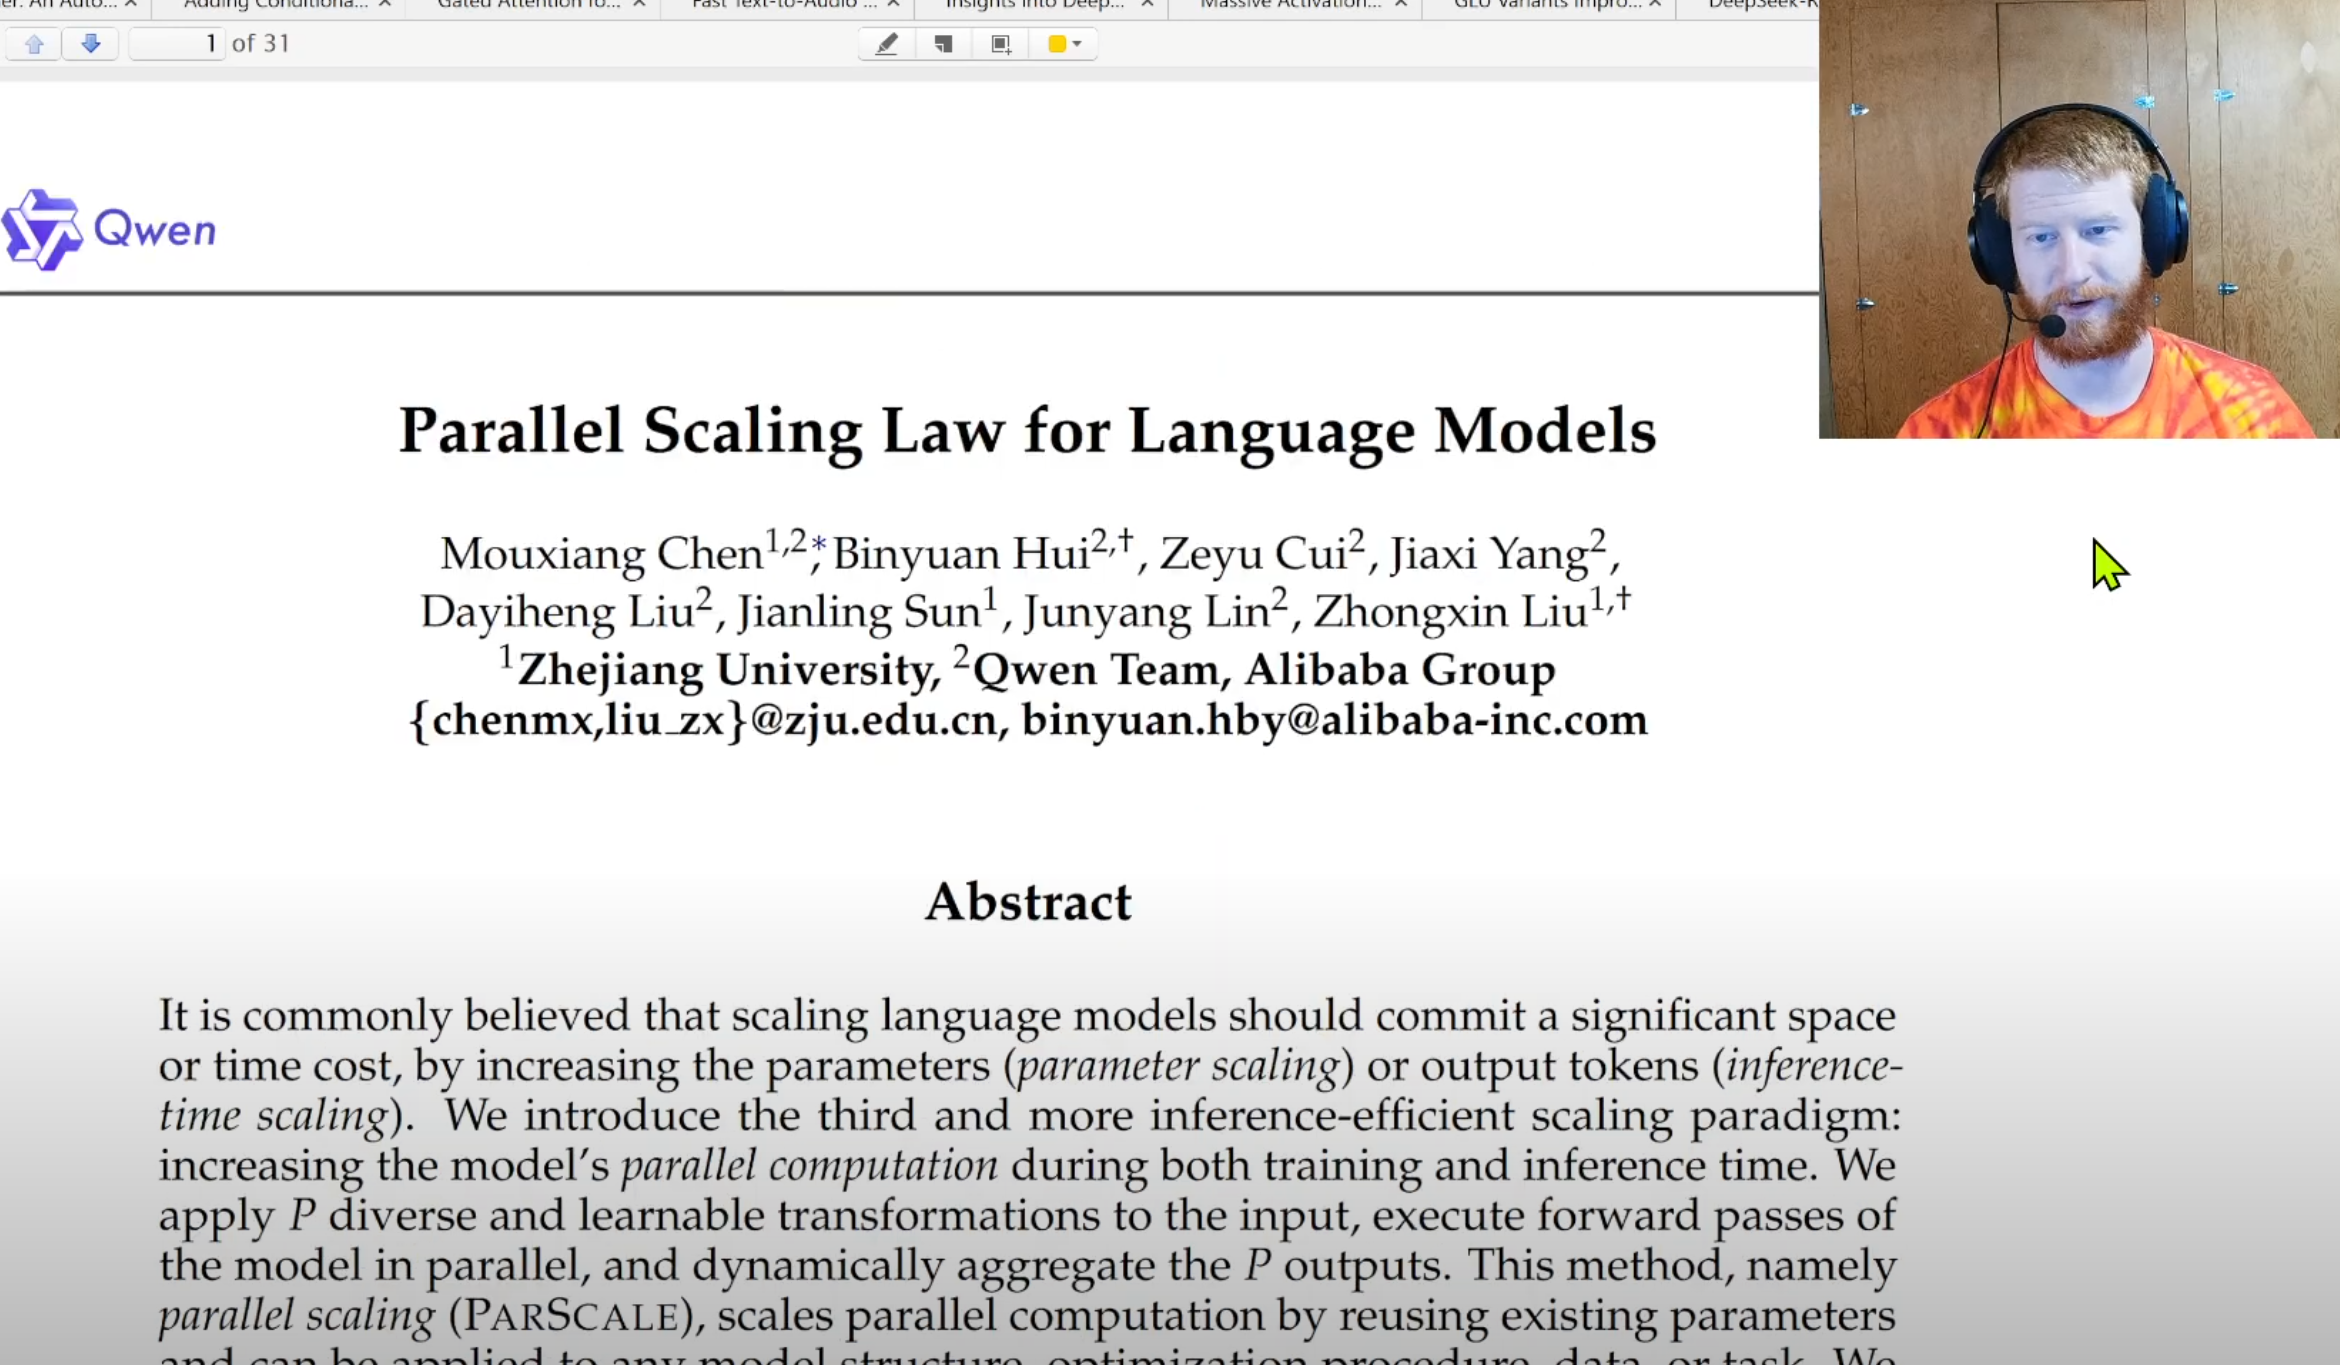Open the yellow annotation color picker
Screen dimensions: 2340x1365
click(1064, 44)
